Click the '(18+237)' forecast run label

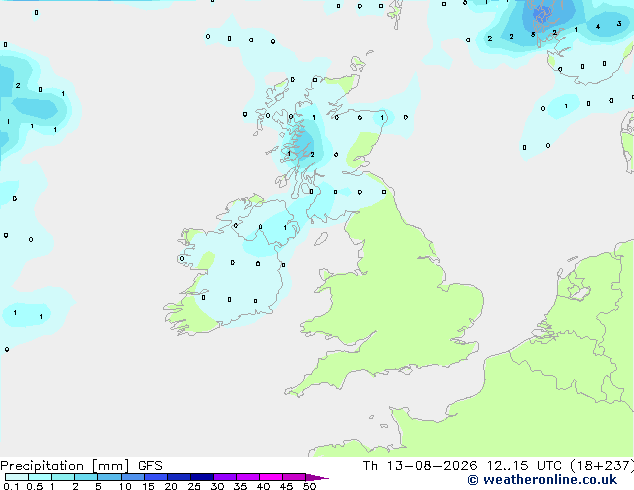tap(602, 466)
